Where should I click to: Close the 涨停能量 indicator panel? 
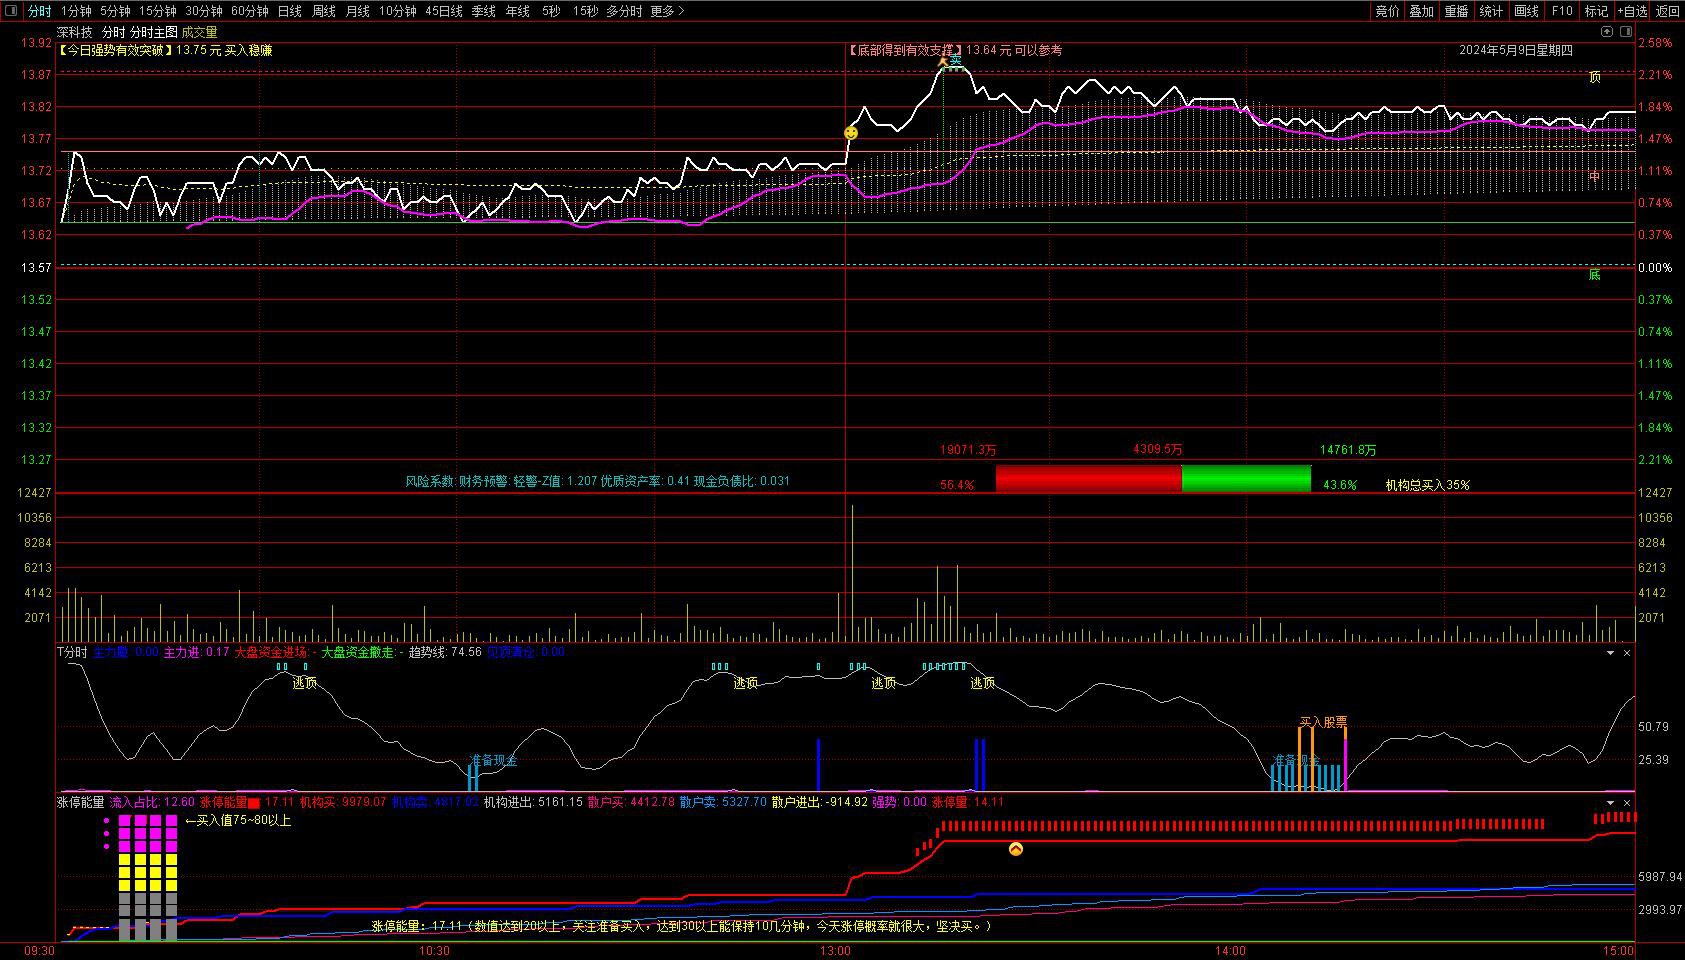1627,803
